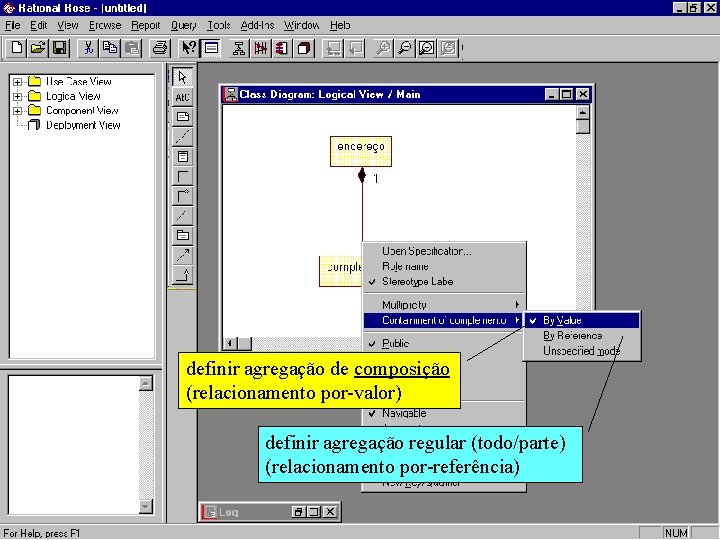Zoom in with the magnifier plus icon
The height and width of the screenshot is (540, 720).
pyautogui.click(x=383, y=48)
